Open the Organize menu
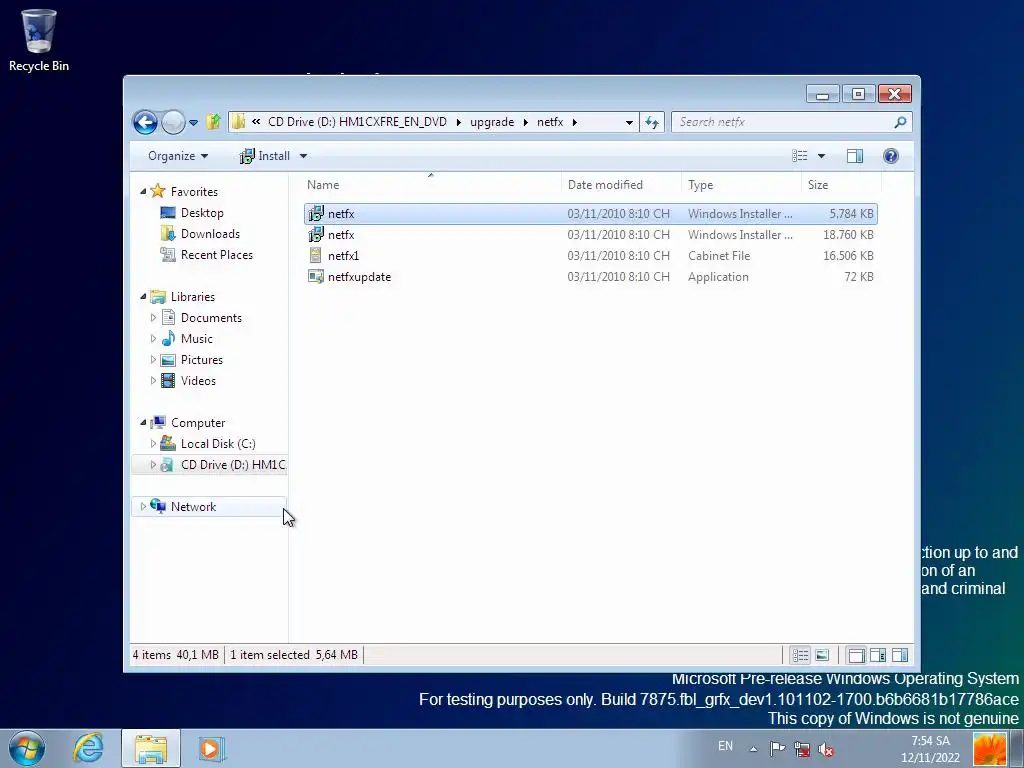This screenshot has width=1024, height=768. pyautogui.click(x=178, y=156)
